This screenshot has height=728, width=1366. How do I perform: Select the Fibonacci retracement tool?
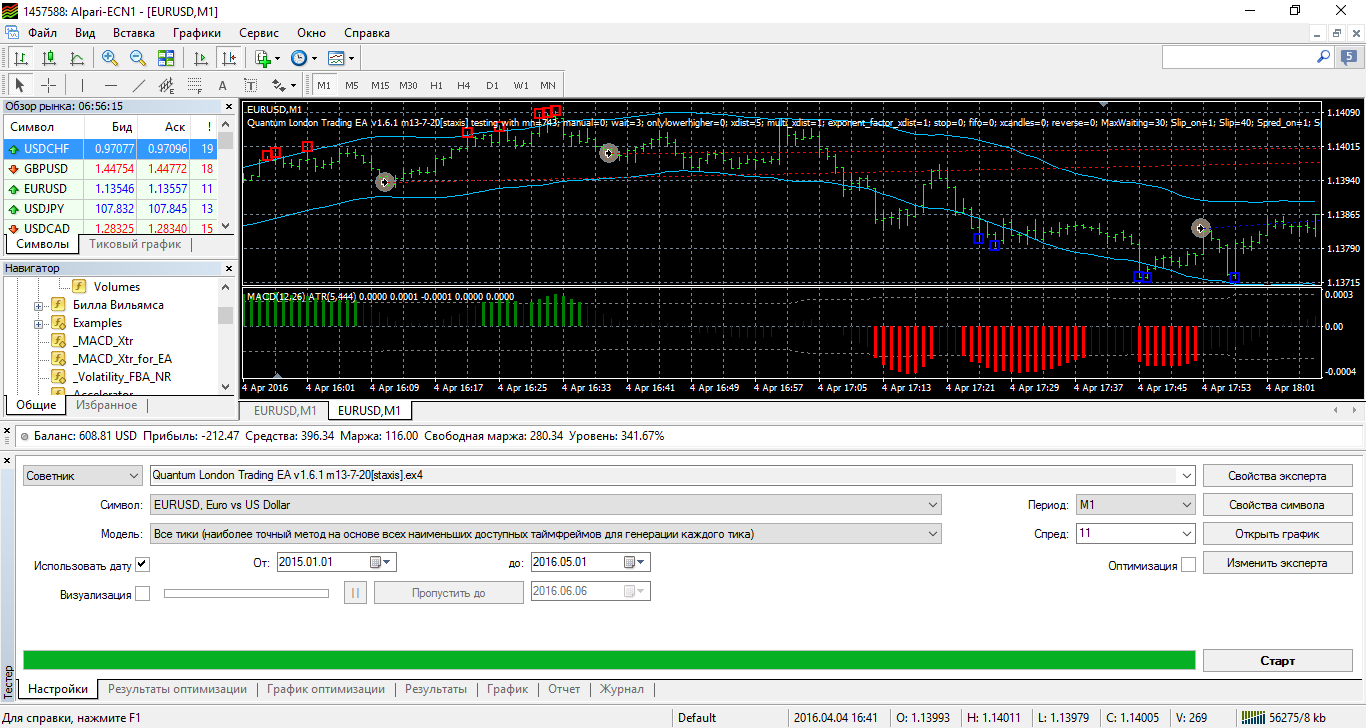coord(195,85)
